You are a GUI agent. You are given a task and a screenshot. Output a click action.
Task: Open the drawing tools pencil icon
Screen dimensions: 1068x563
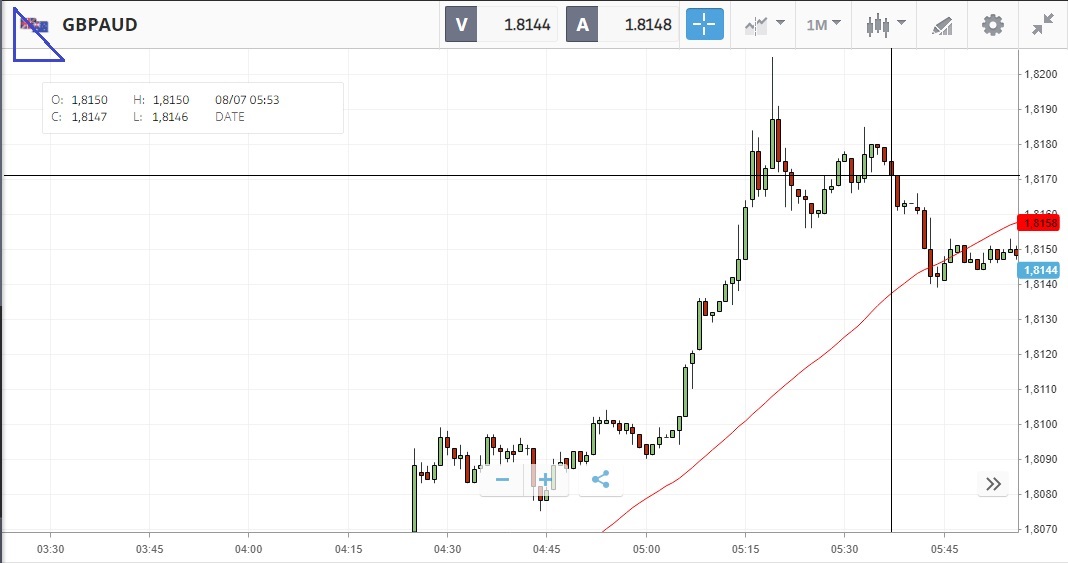941,25
